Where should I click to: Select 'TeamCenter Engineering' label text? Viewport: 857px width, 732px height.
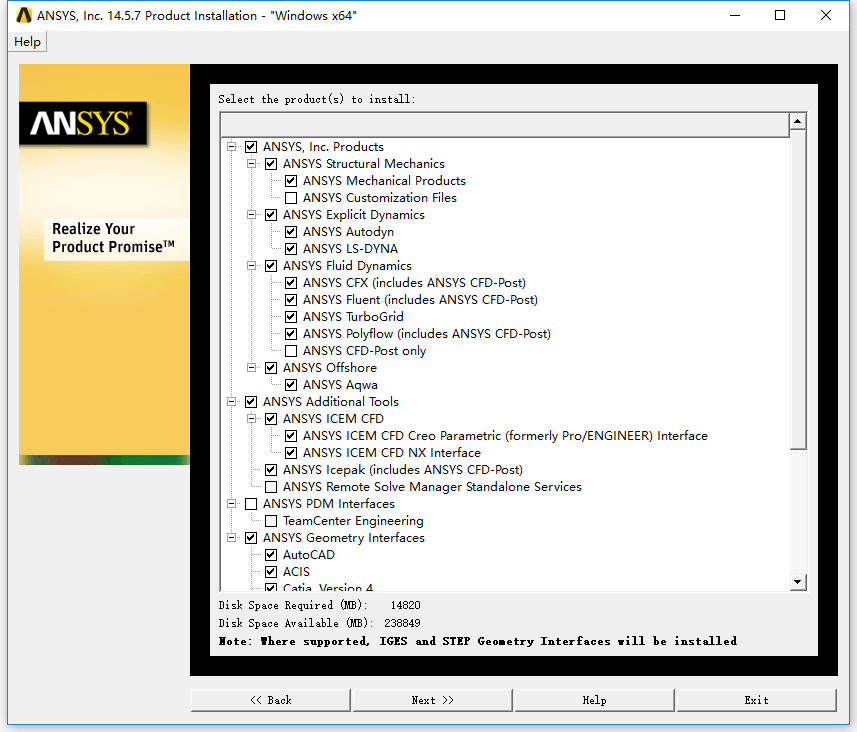tap(353, 520)
